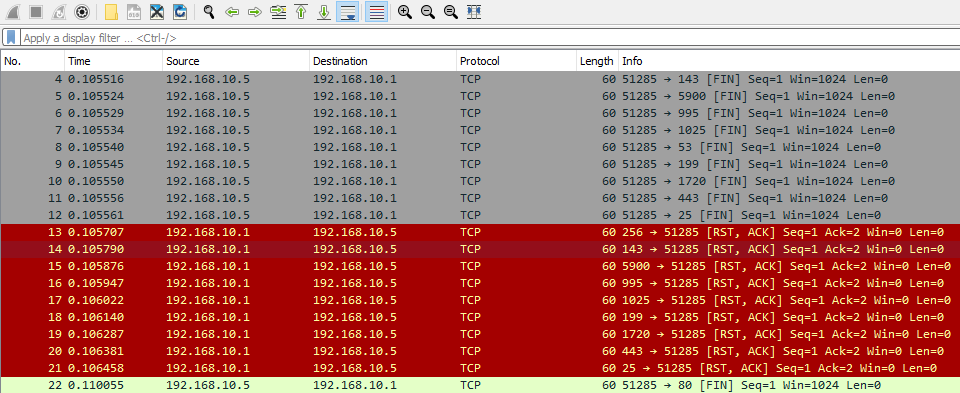Toggle packet list colorization
The height and width of the screenshot is (393, 960).
tap(377, 12)
